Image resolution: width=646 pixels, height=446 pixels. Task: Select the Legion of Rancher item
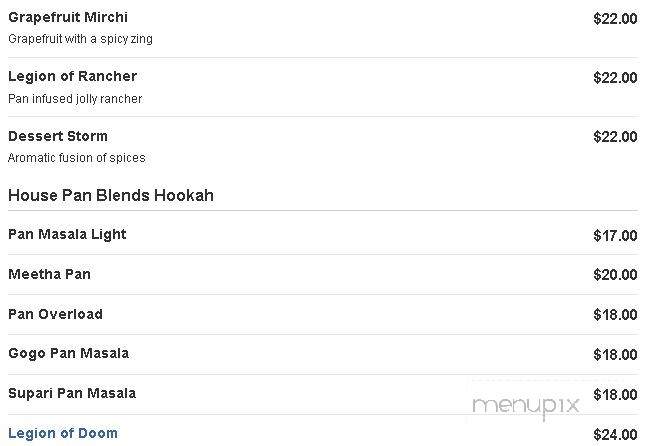click(73, 76)
